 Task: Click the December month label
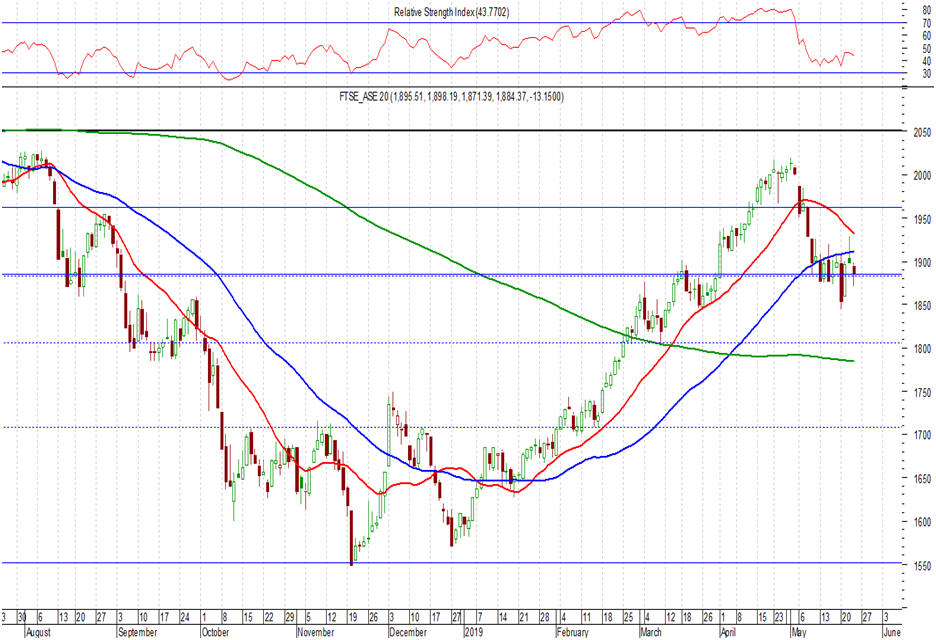(x=408, y=632)
